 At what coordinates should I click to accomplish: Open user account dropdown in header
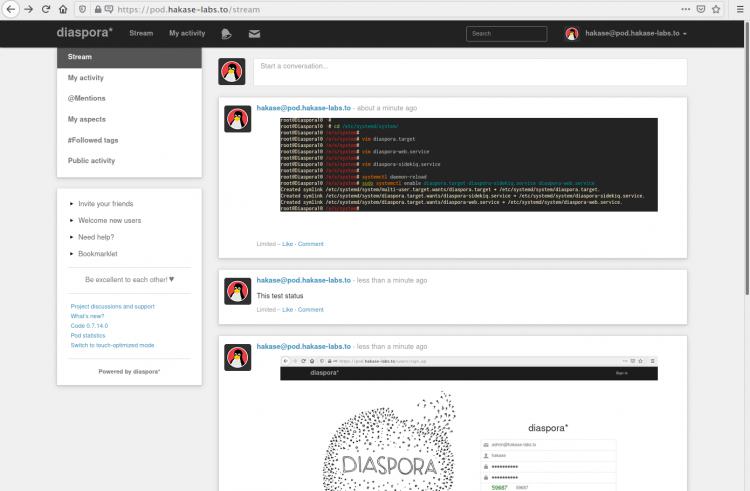[x=627, y=33]
